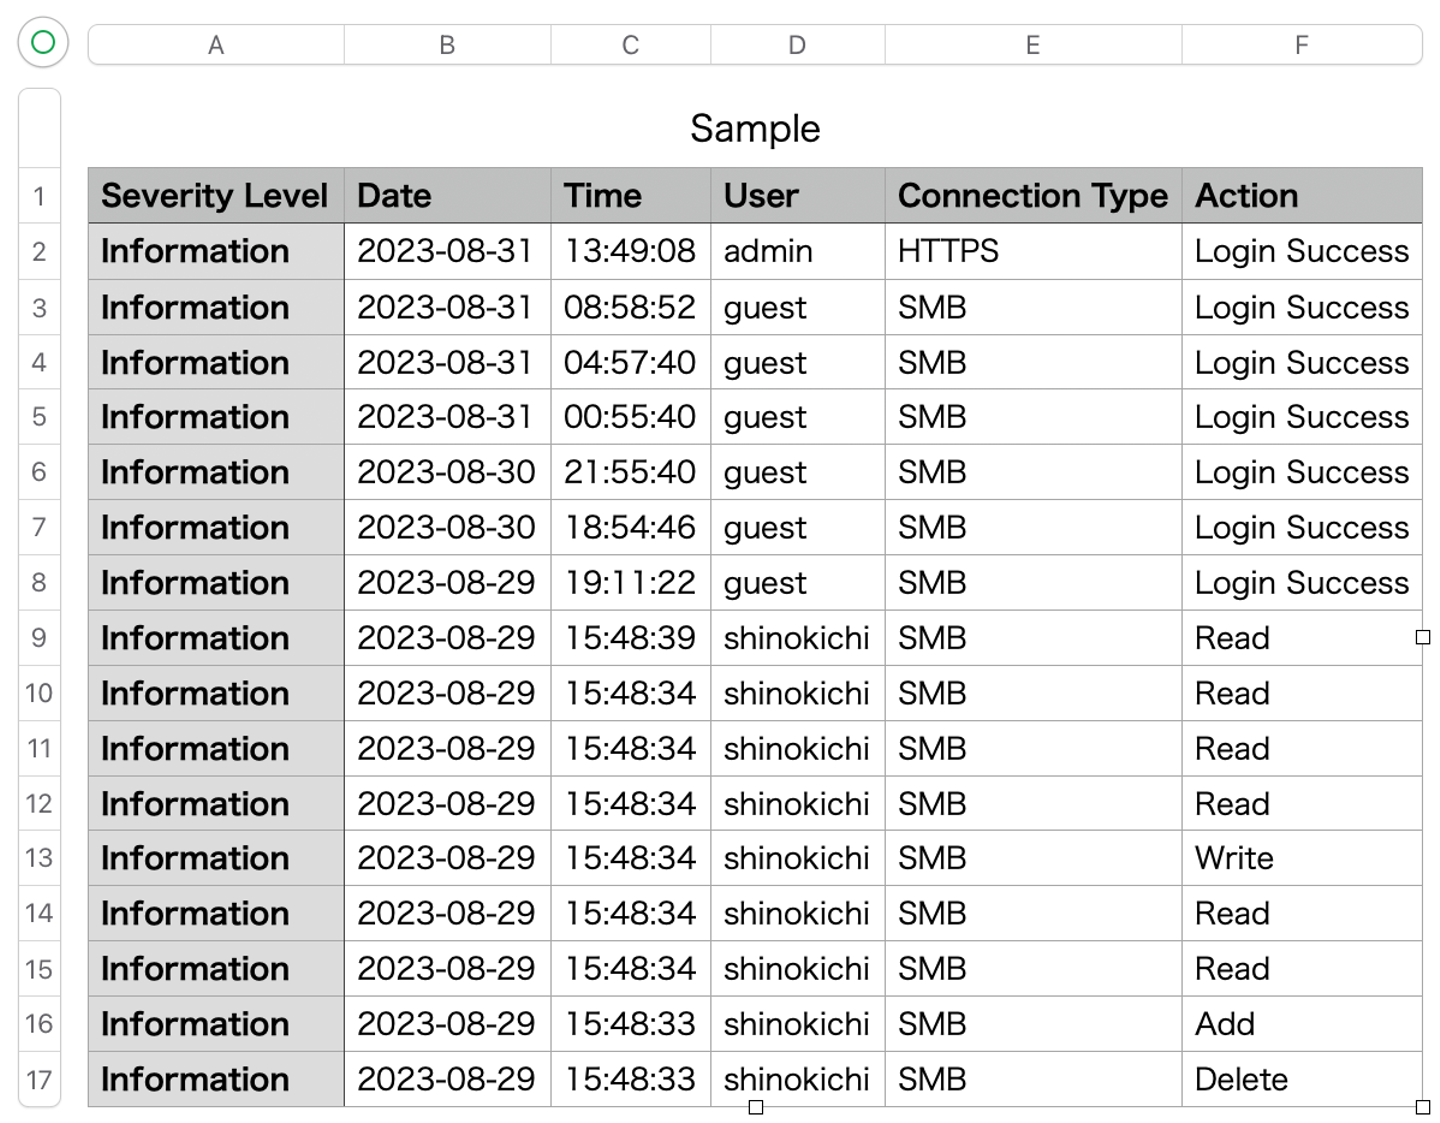Select row 17 header number
This screenshot has width=1440, height=1123.
tap(39, 1080)
